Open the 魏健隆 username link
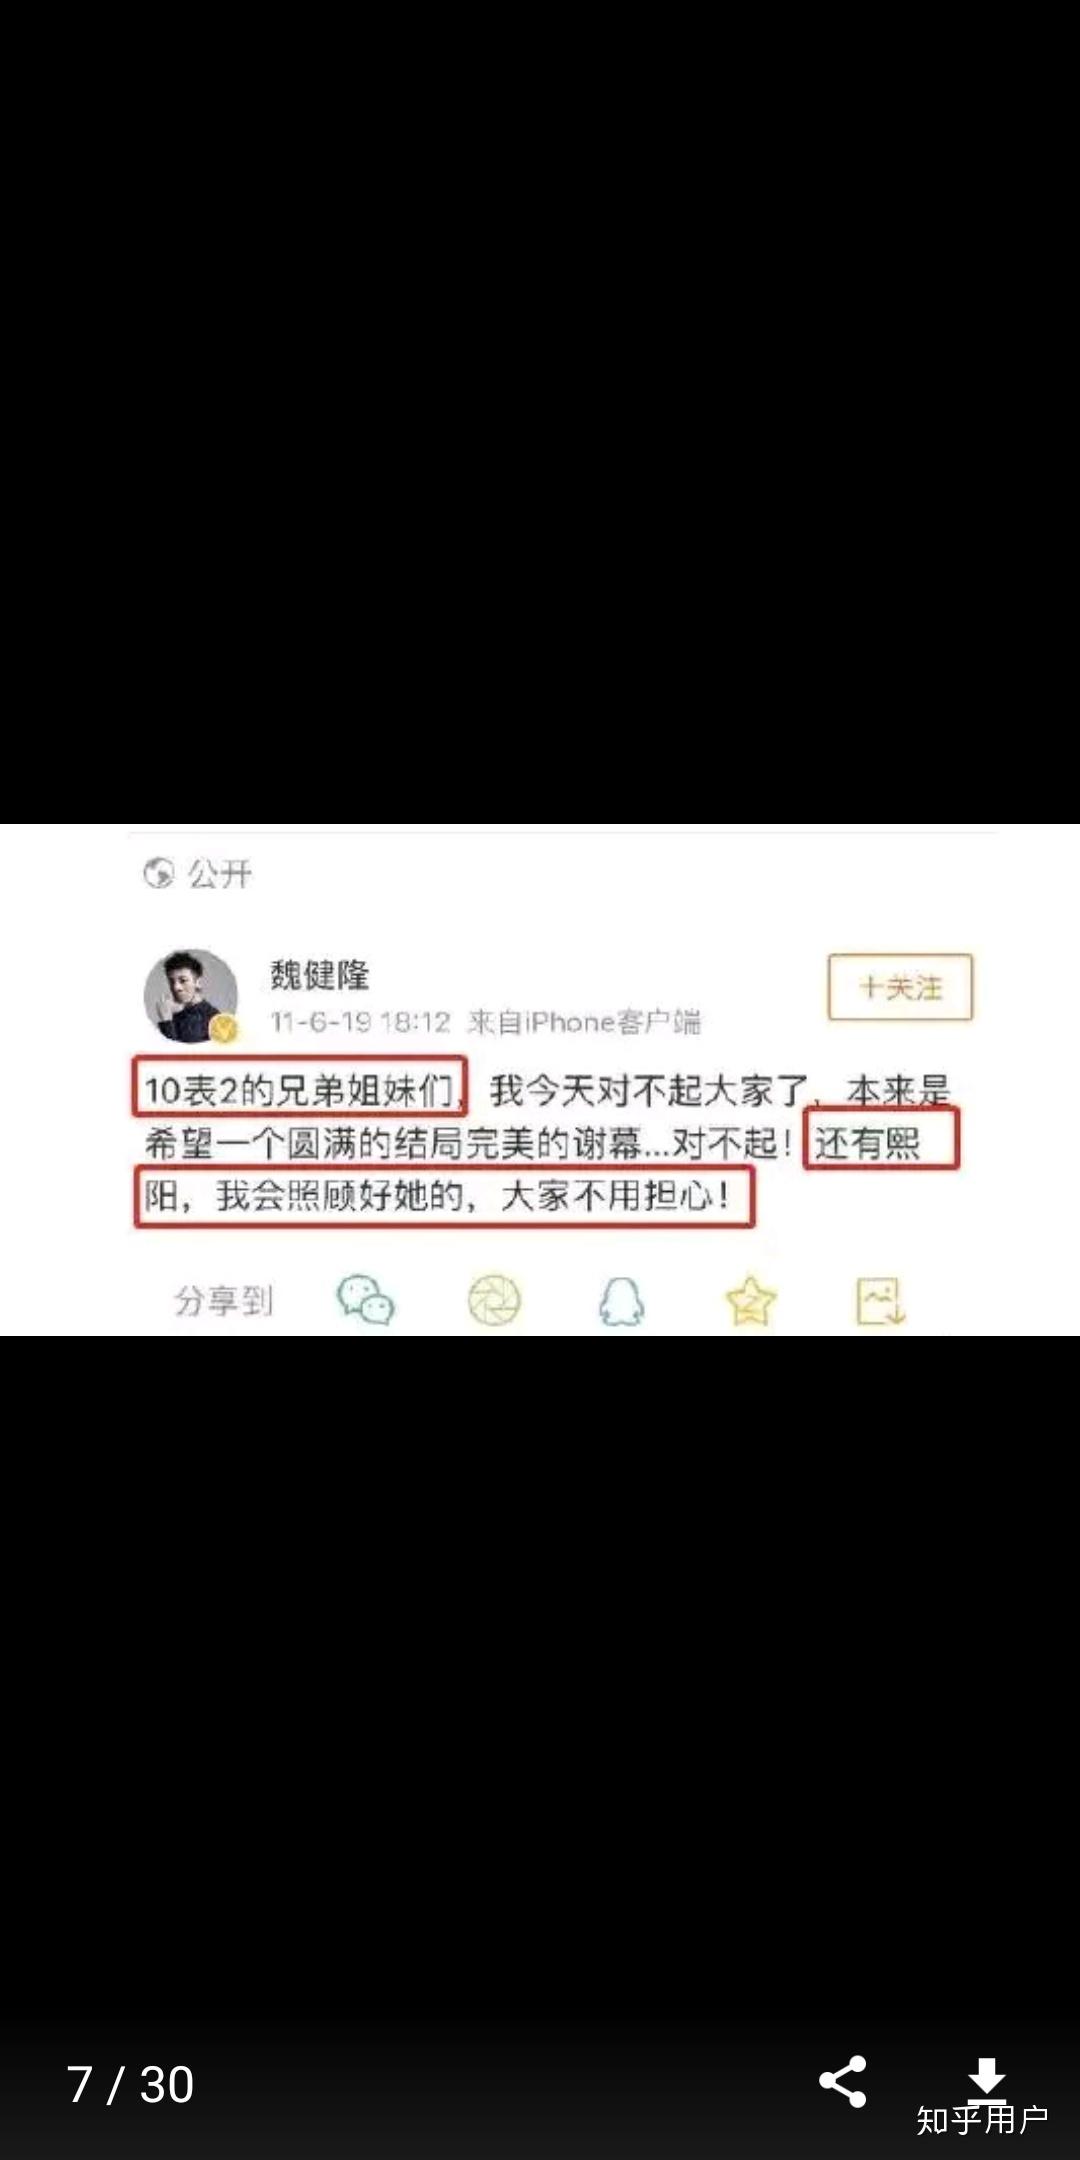This screenshot has width=1080, height=2160. pos(320,974)
